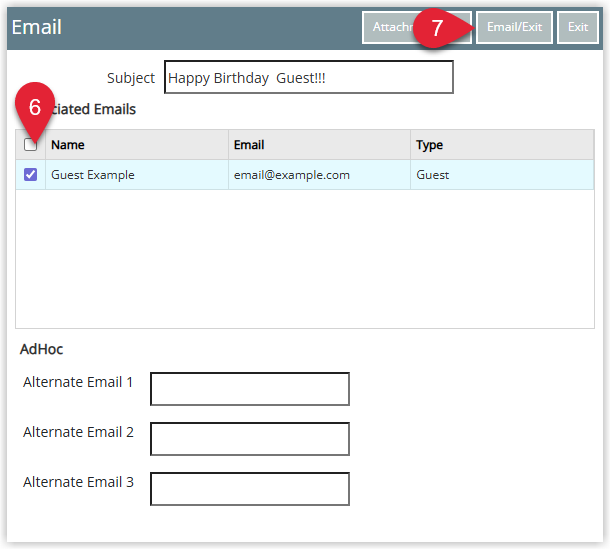
Task: Uncheck the Guest Example row checkbox
Action: pyautogui.click(x=30, y=175)
